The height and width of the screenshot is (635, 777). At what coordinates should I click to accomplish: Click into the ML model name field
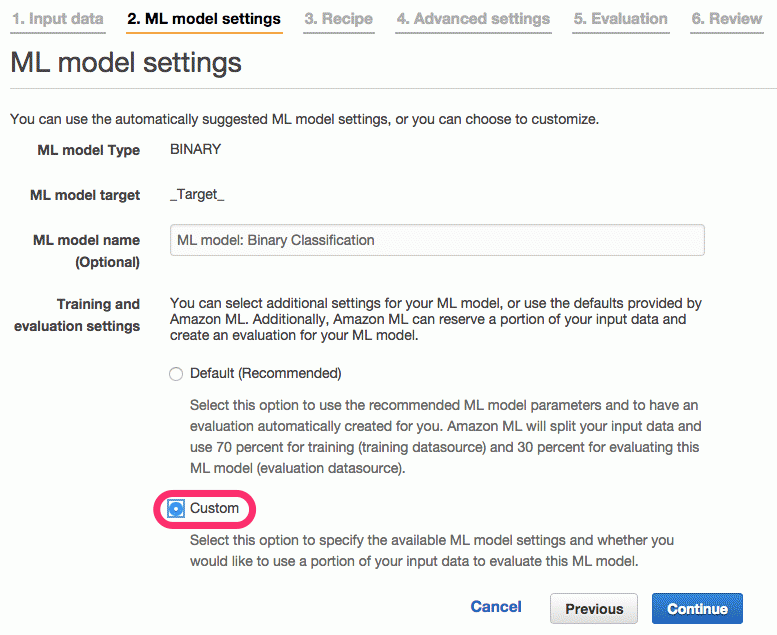(437, 240)
